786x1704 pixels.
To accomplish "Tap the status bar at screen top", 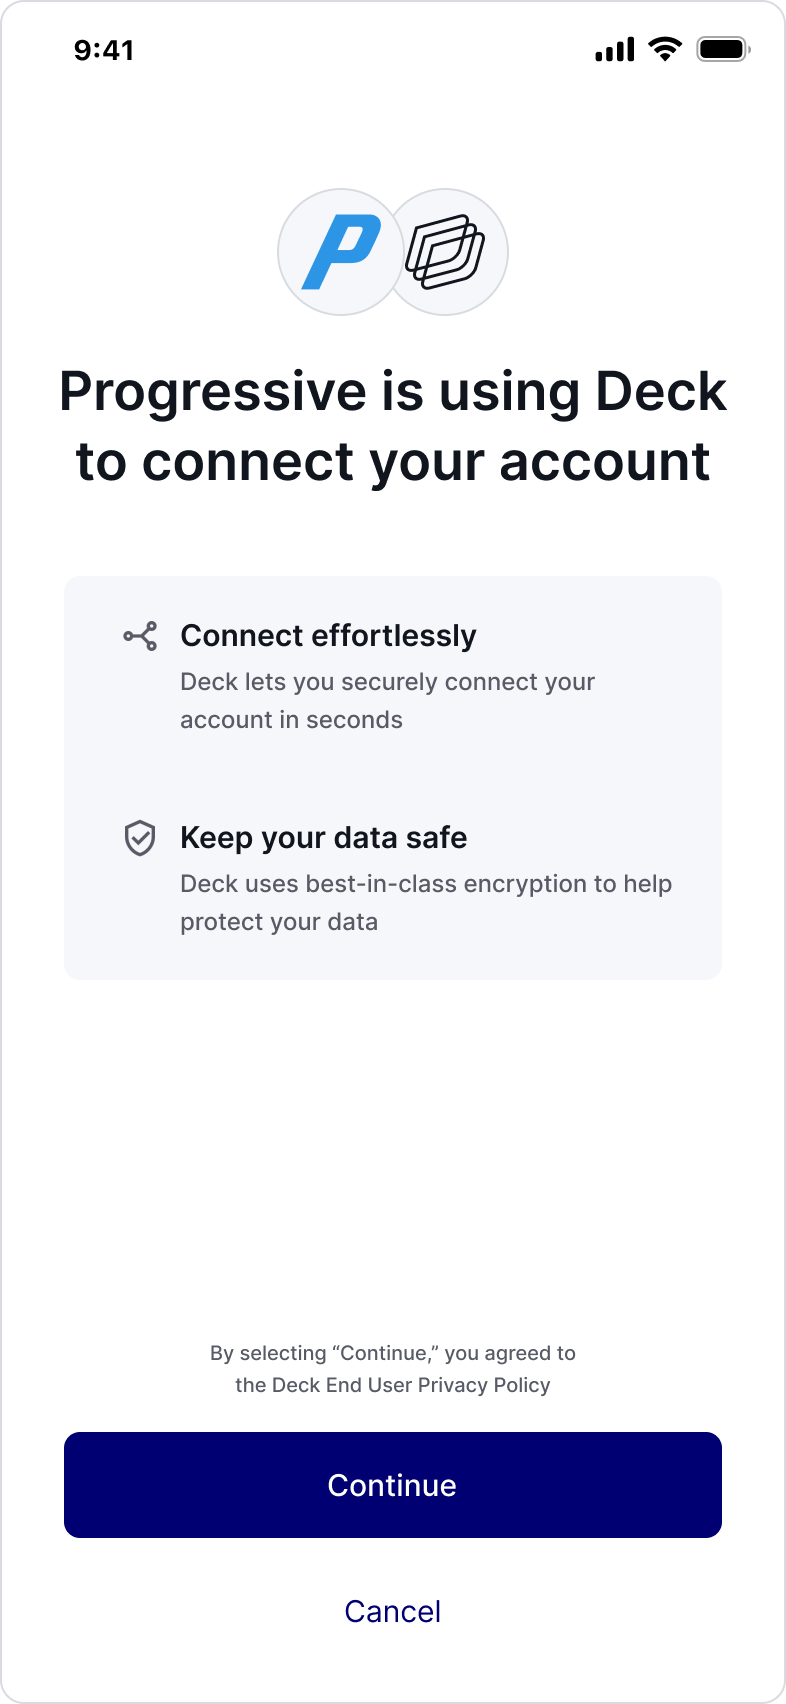I will 393,48.
